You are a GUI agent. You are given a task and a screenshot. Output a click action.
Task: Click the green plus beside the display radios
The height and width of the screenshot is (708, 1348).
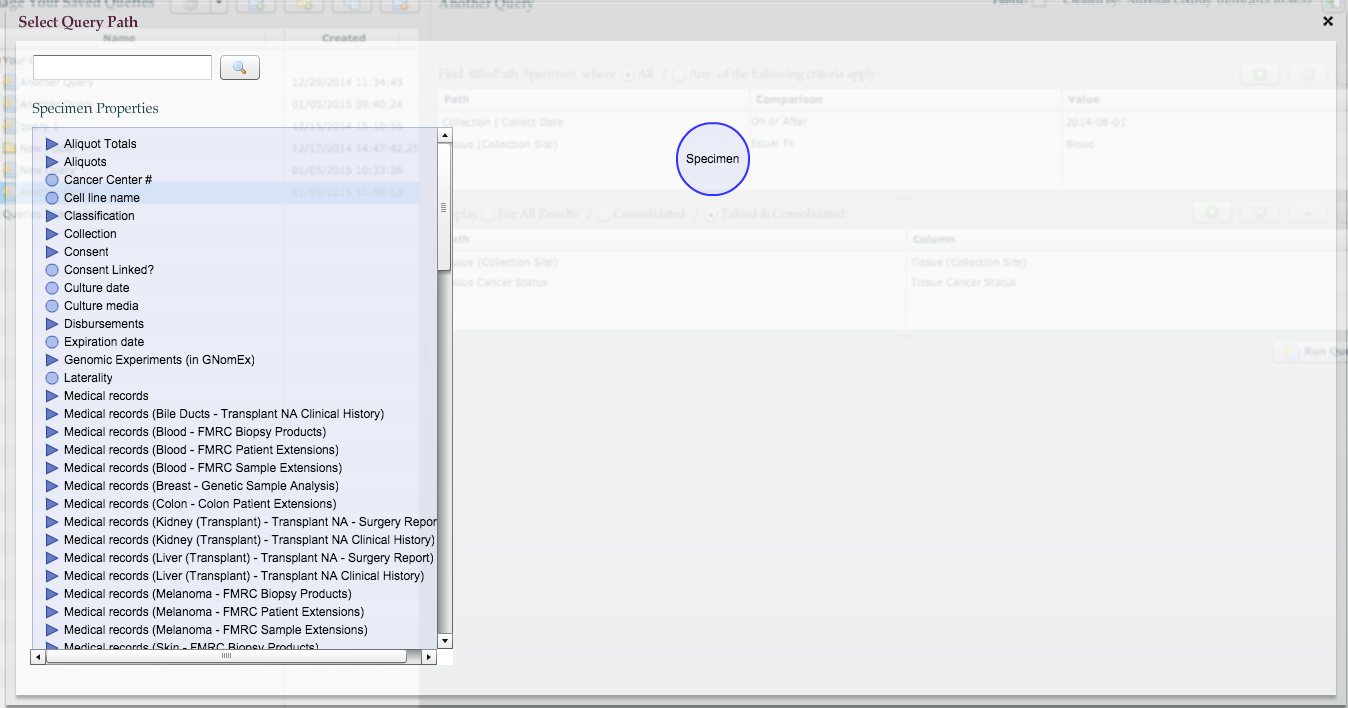point(1212,212)
